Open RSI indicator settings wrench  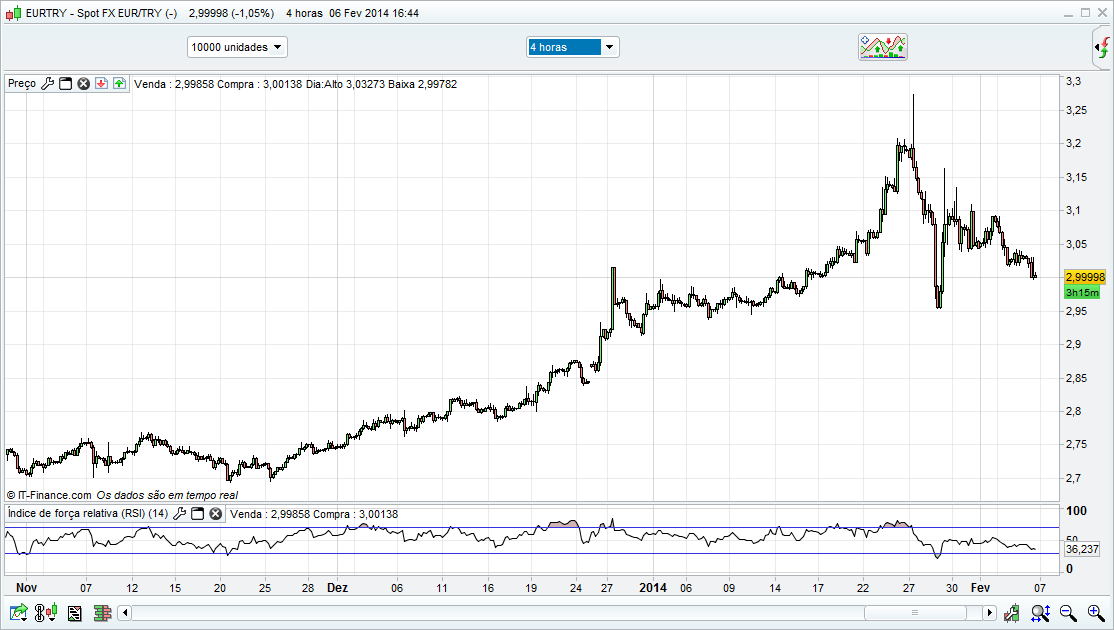180,514
